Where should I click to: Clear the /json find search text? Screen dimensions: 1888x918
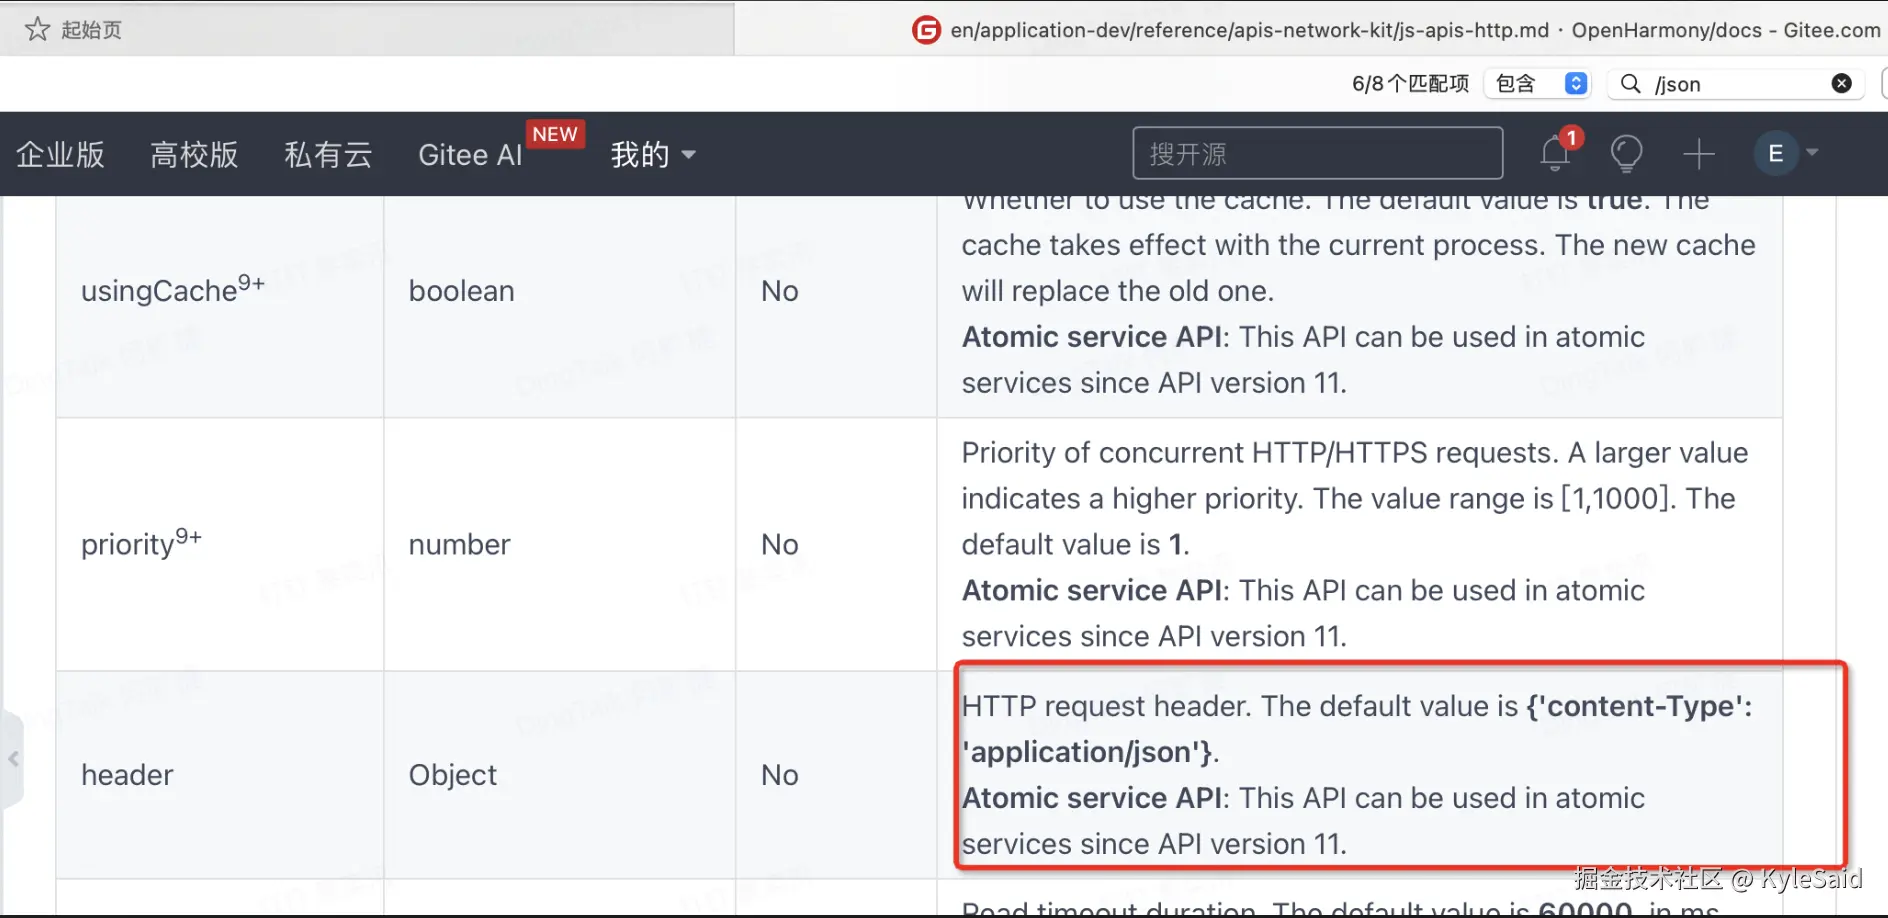[x=1841, y=84]
